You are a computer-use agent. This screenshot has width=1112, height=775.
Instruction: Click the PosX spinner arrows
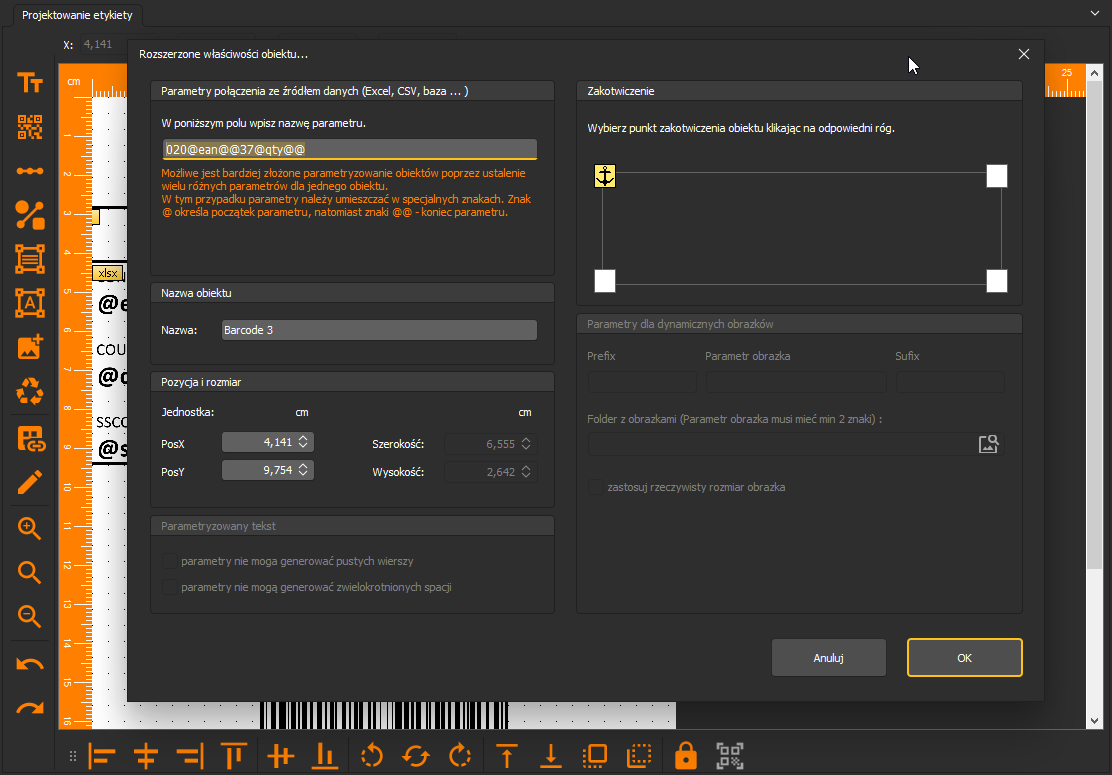coord(303,442)
